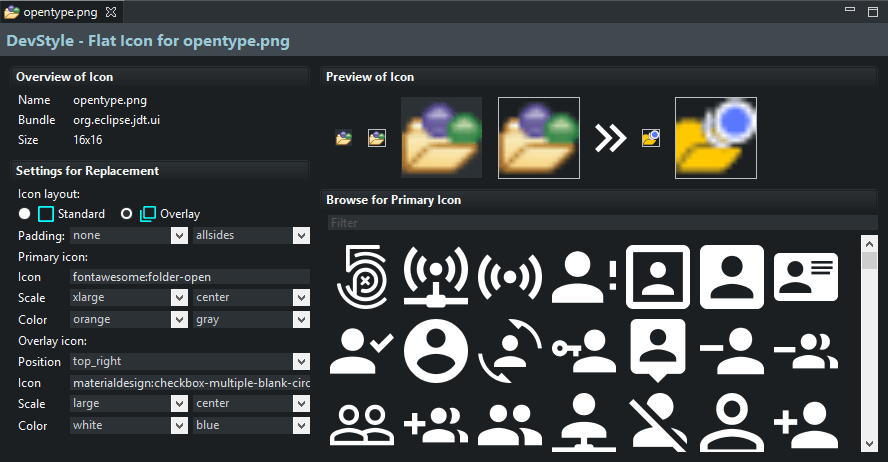This screenshot has width=888, height=462.
Task: Click the large yellow replacement icon preview
Action: pos(716,138)
